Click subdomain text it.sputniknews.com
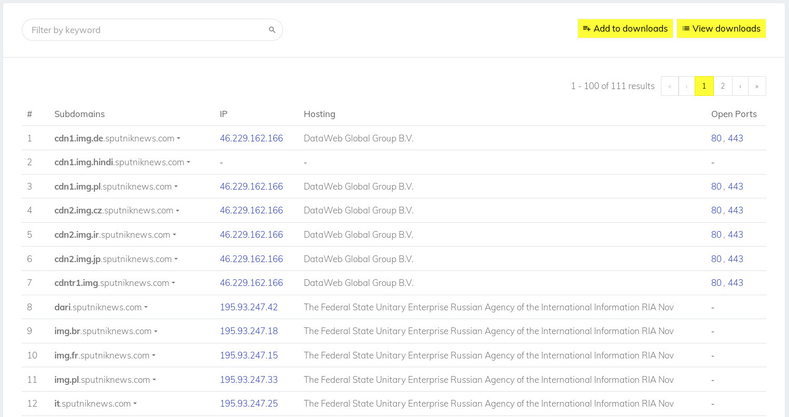 93,403
